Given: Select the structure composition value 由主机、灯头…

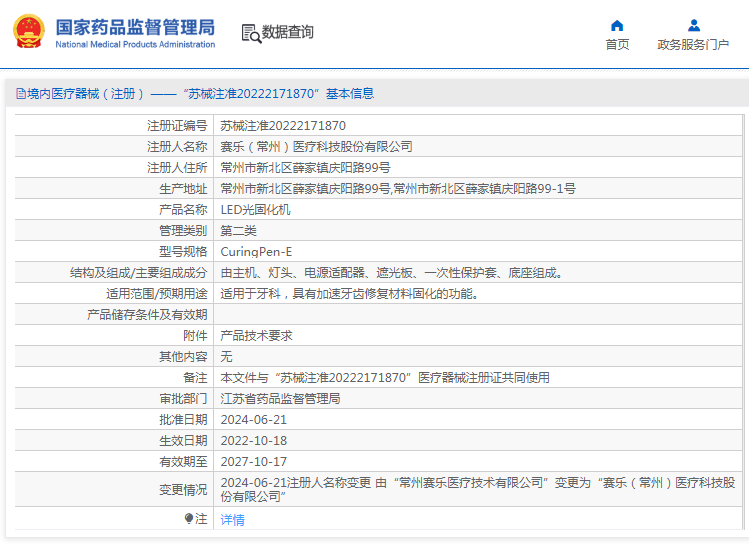Looking at the screenshot, I should 392,273.
